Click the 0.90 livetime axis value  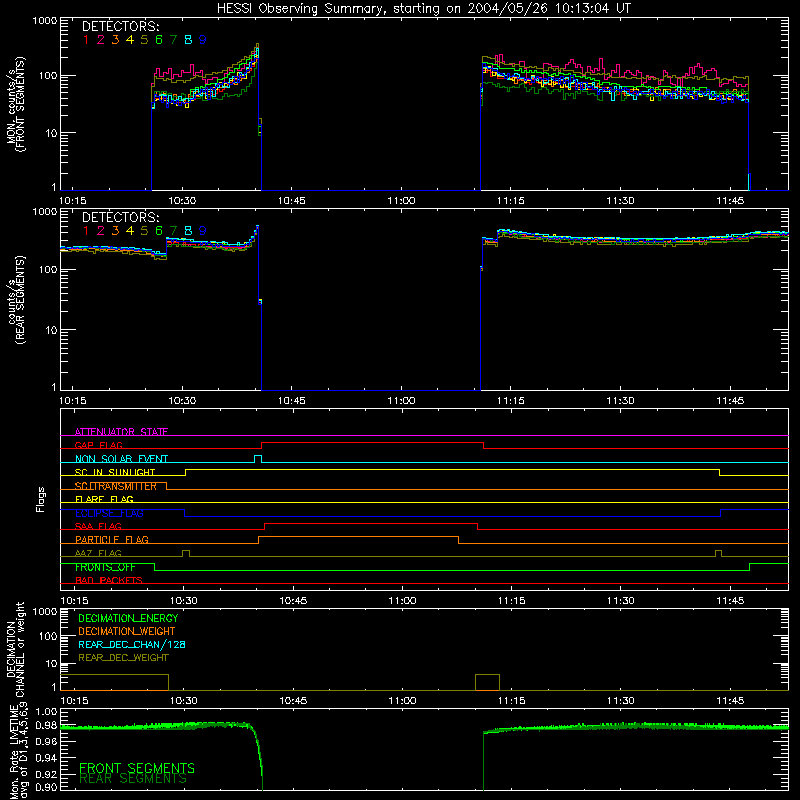47,787
